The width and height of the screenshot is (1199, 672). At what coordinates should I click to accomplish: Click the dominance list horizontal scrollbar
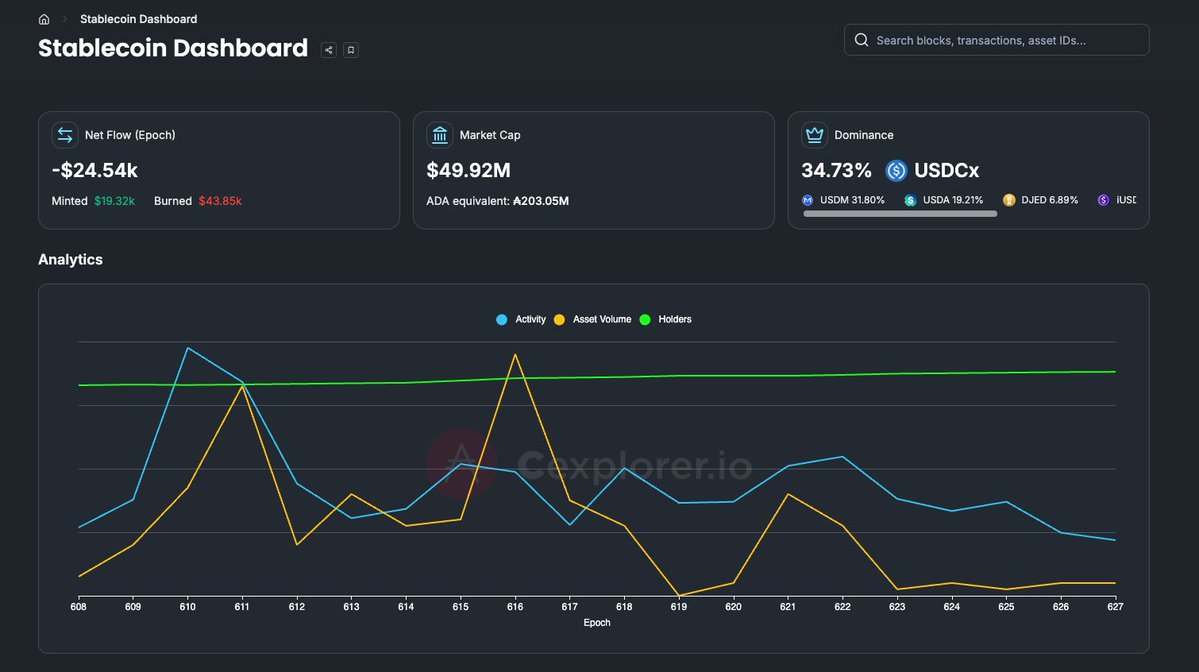(x=900, y=214)
